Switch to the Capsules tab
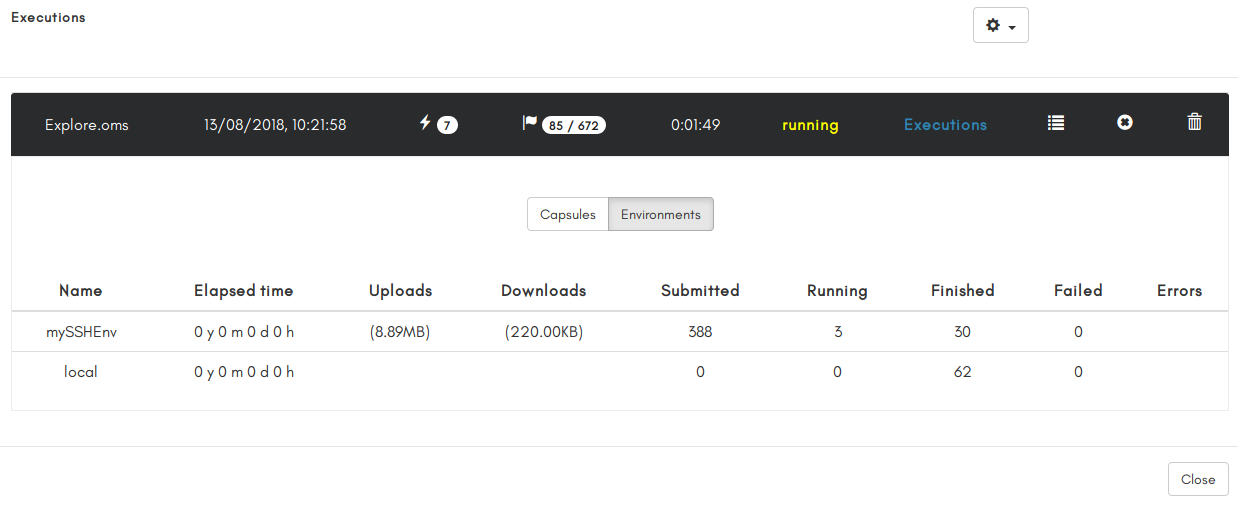Screen dimensions: 1238x508 pos(568,214)
